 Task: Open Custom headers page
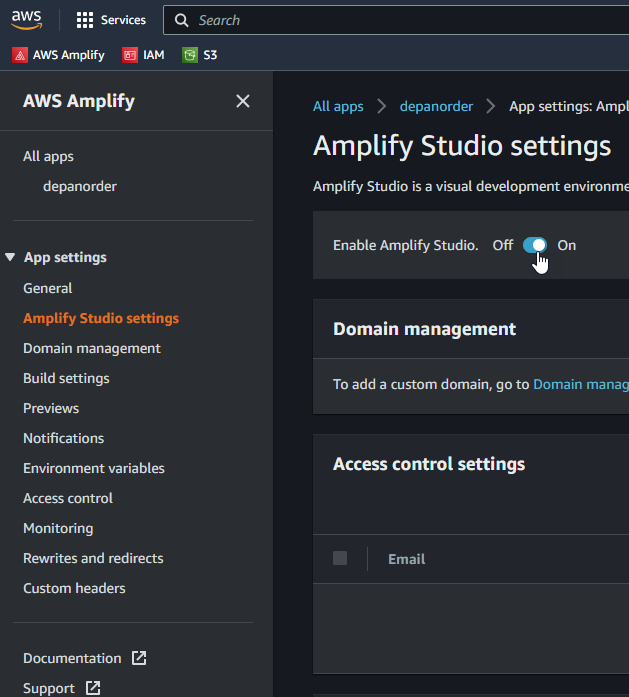pyautogui.click(x=74, y=588)
